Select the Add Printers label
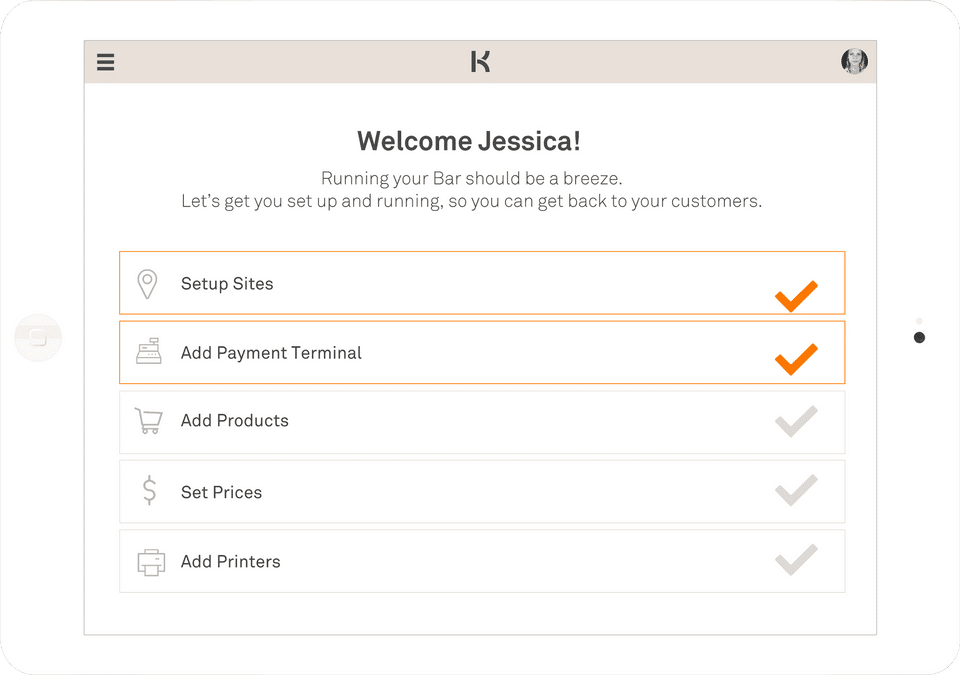This screenshot has height=675, width=960. pos(231,562)
